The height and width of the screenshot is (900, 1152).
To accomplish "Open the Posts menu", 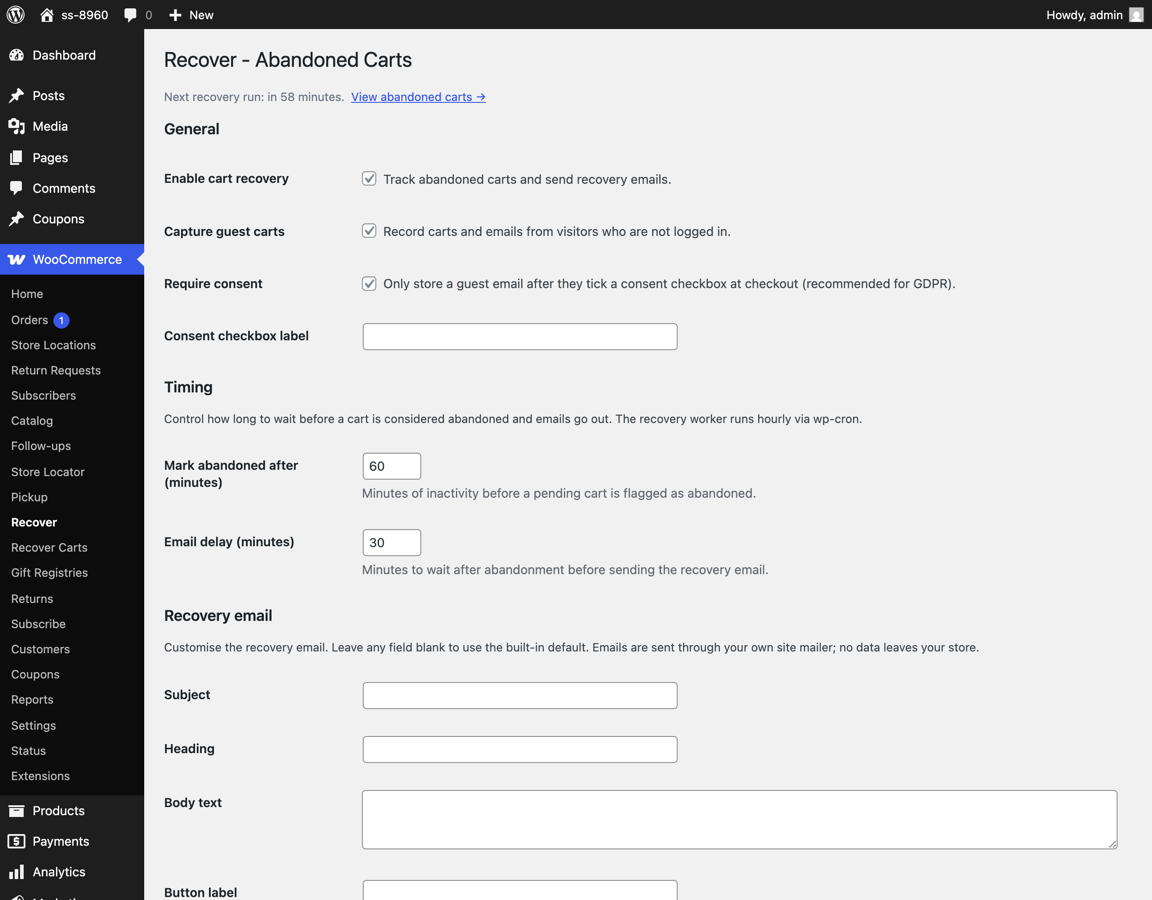I will (72, 96).
